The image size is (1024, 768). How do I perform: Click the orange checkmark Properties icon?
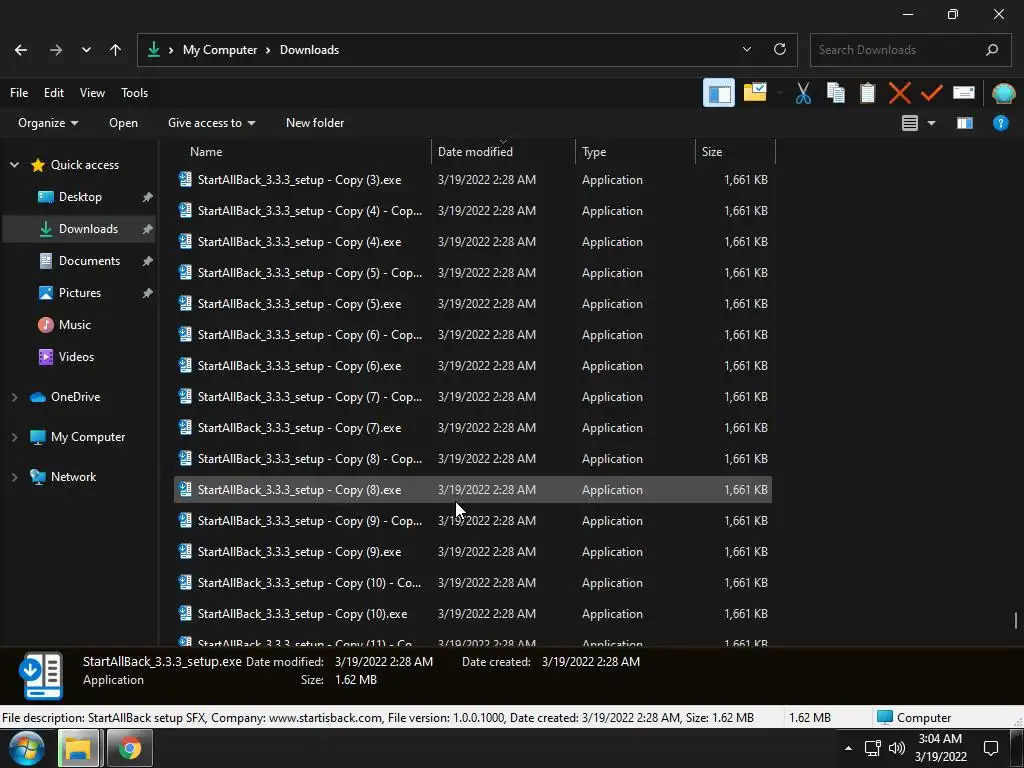point(931,93)
